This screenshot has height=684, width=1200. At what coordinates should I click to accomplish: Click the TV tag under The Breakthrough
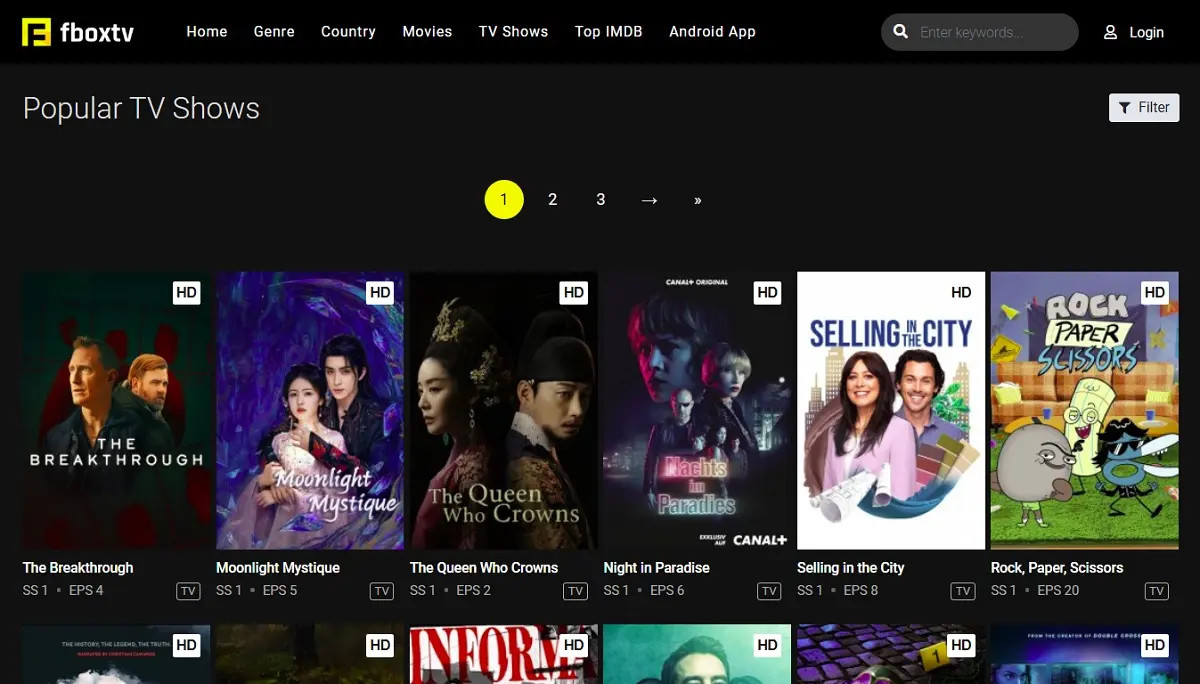click(x=188, y=591)
